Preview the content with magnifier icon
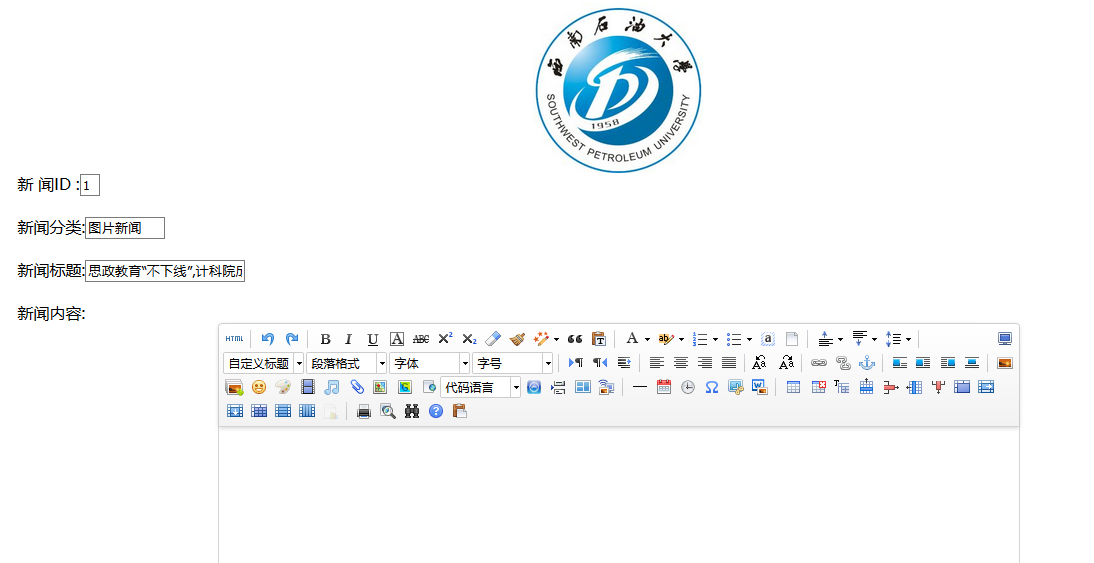Screen dimensions: 1094x563 point(388,412)
